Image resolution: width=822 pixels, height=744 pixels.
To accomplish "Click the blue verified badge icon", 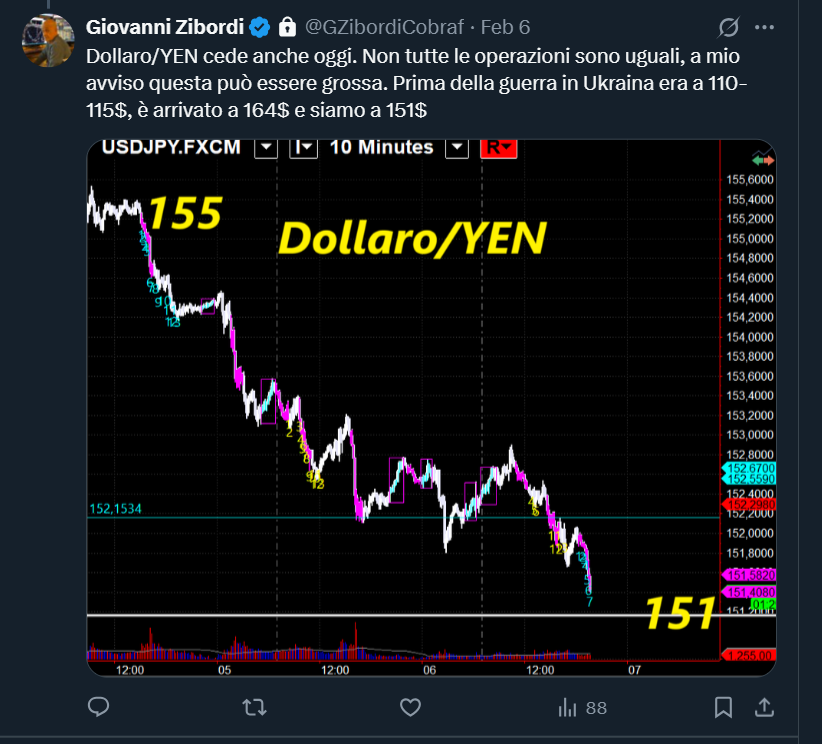I will point(259,27).
